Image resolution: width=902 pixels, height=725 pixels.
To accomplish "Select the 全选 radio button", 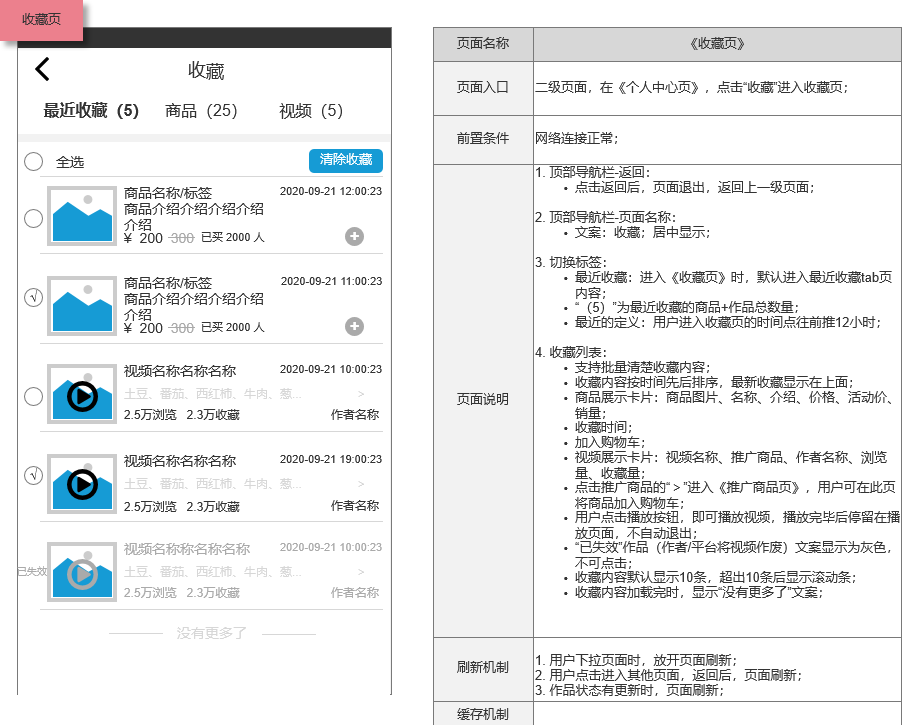I will (32, 161).
